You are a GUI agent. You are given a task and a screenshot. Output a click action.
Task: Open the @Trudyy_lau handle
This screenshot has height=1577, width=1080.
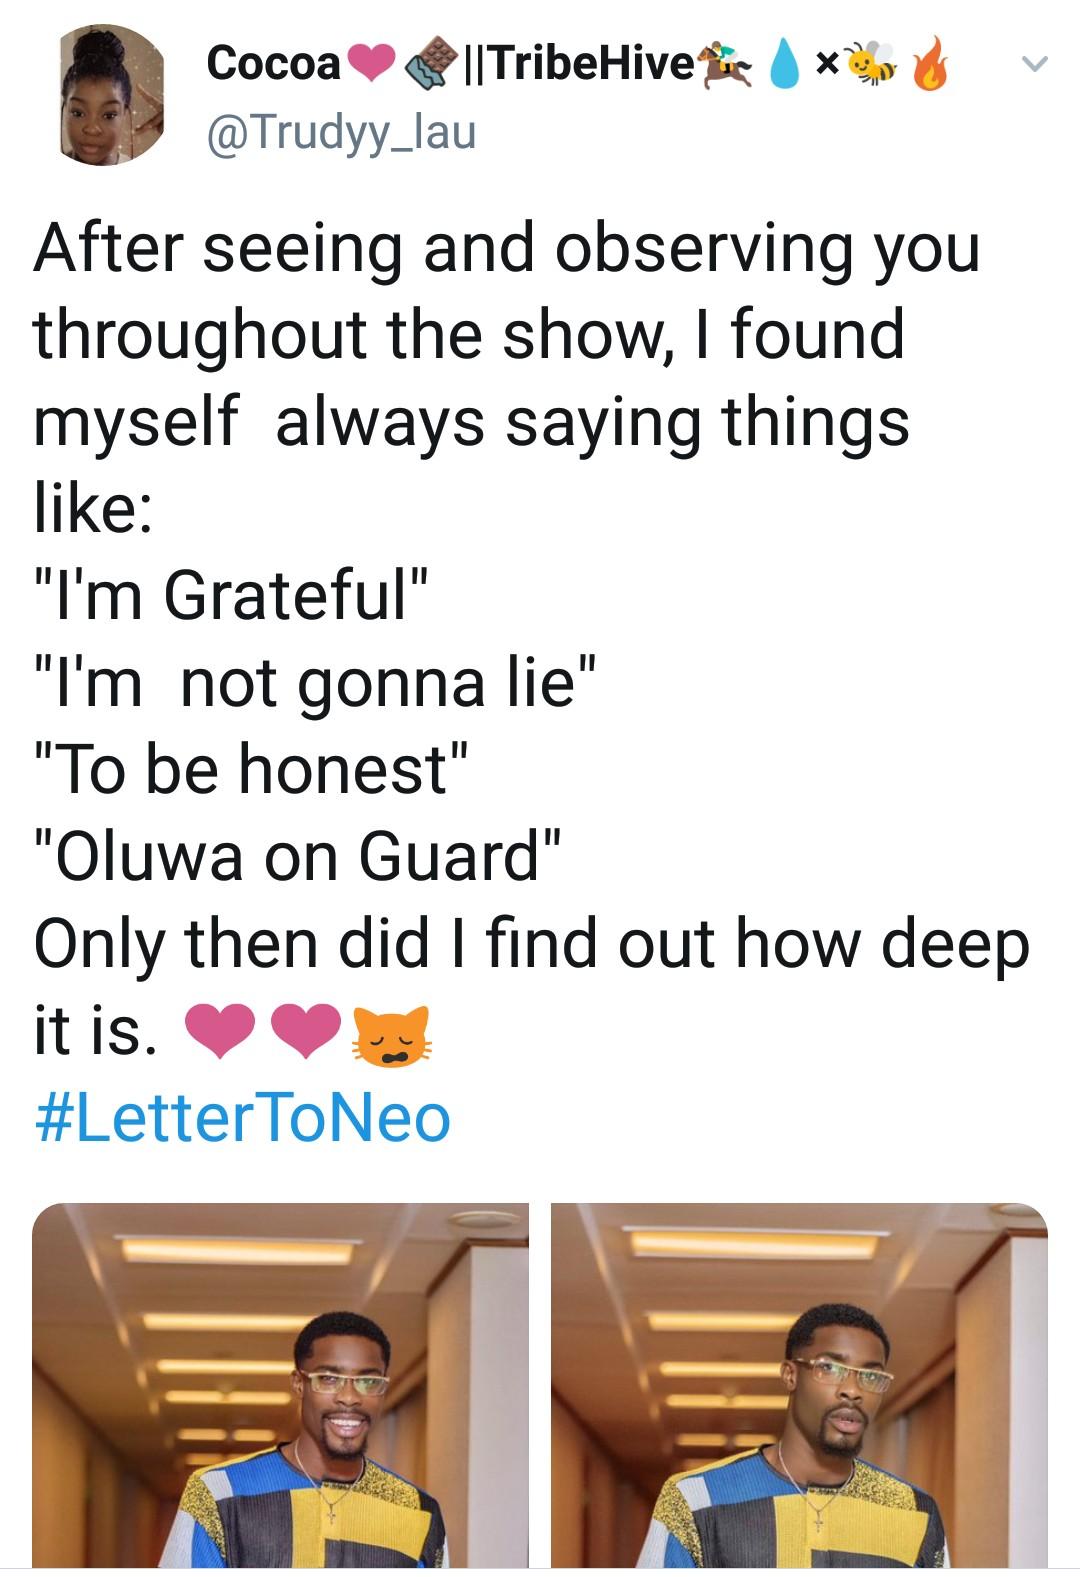click(x=341, y=131)
